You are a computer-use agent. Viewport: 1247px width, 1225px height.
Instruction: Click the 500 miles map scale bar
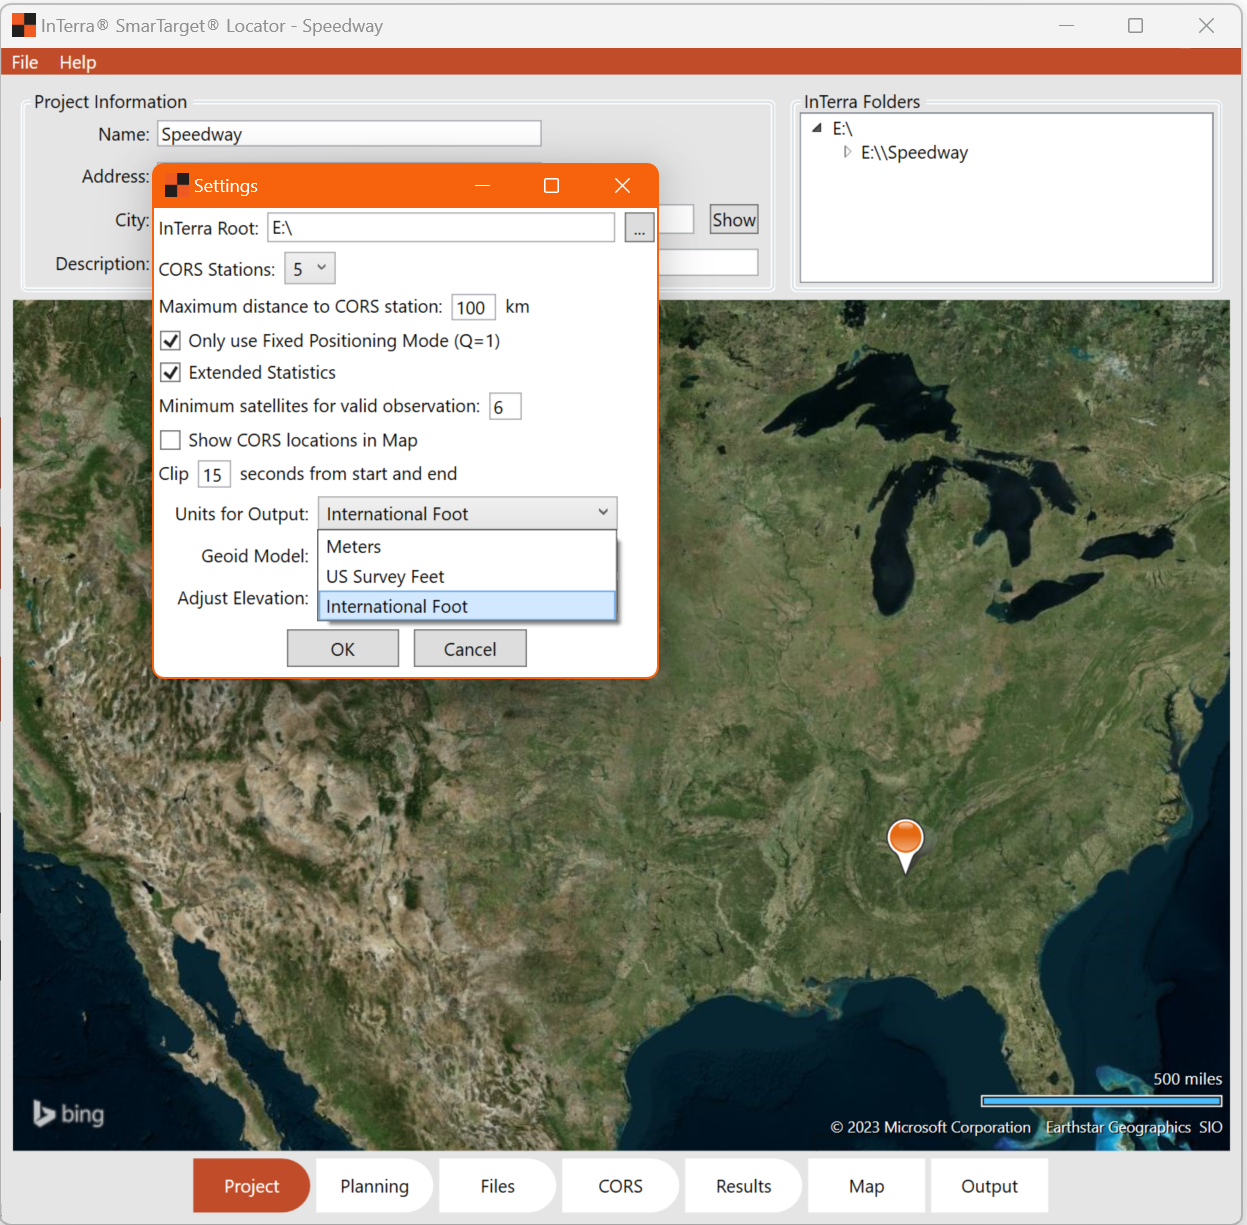tap(1101, 1101)
